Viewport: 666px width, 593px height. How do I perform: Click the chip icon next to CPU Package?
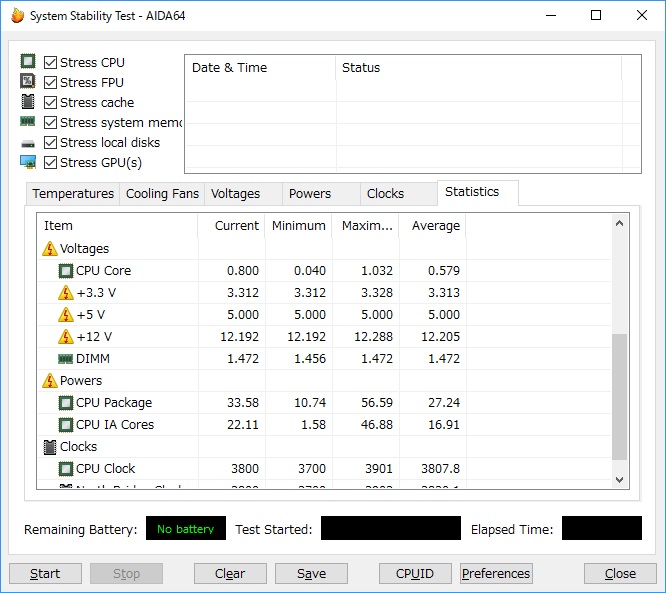tap(66, 403)
